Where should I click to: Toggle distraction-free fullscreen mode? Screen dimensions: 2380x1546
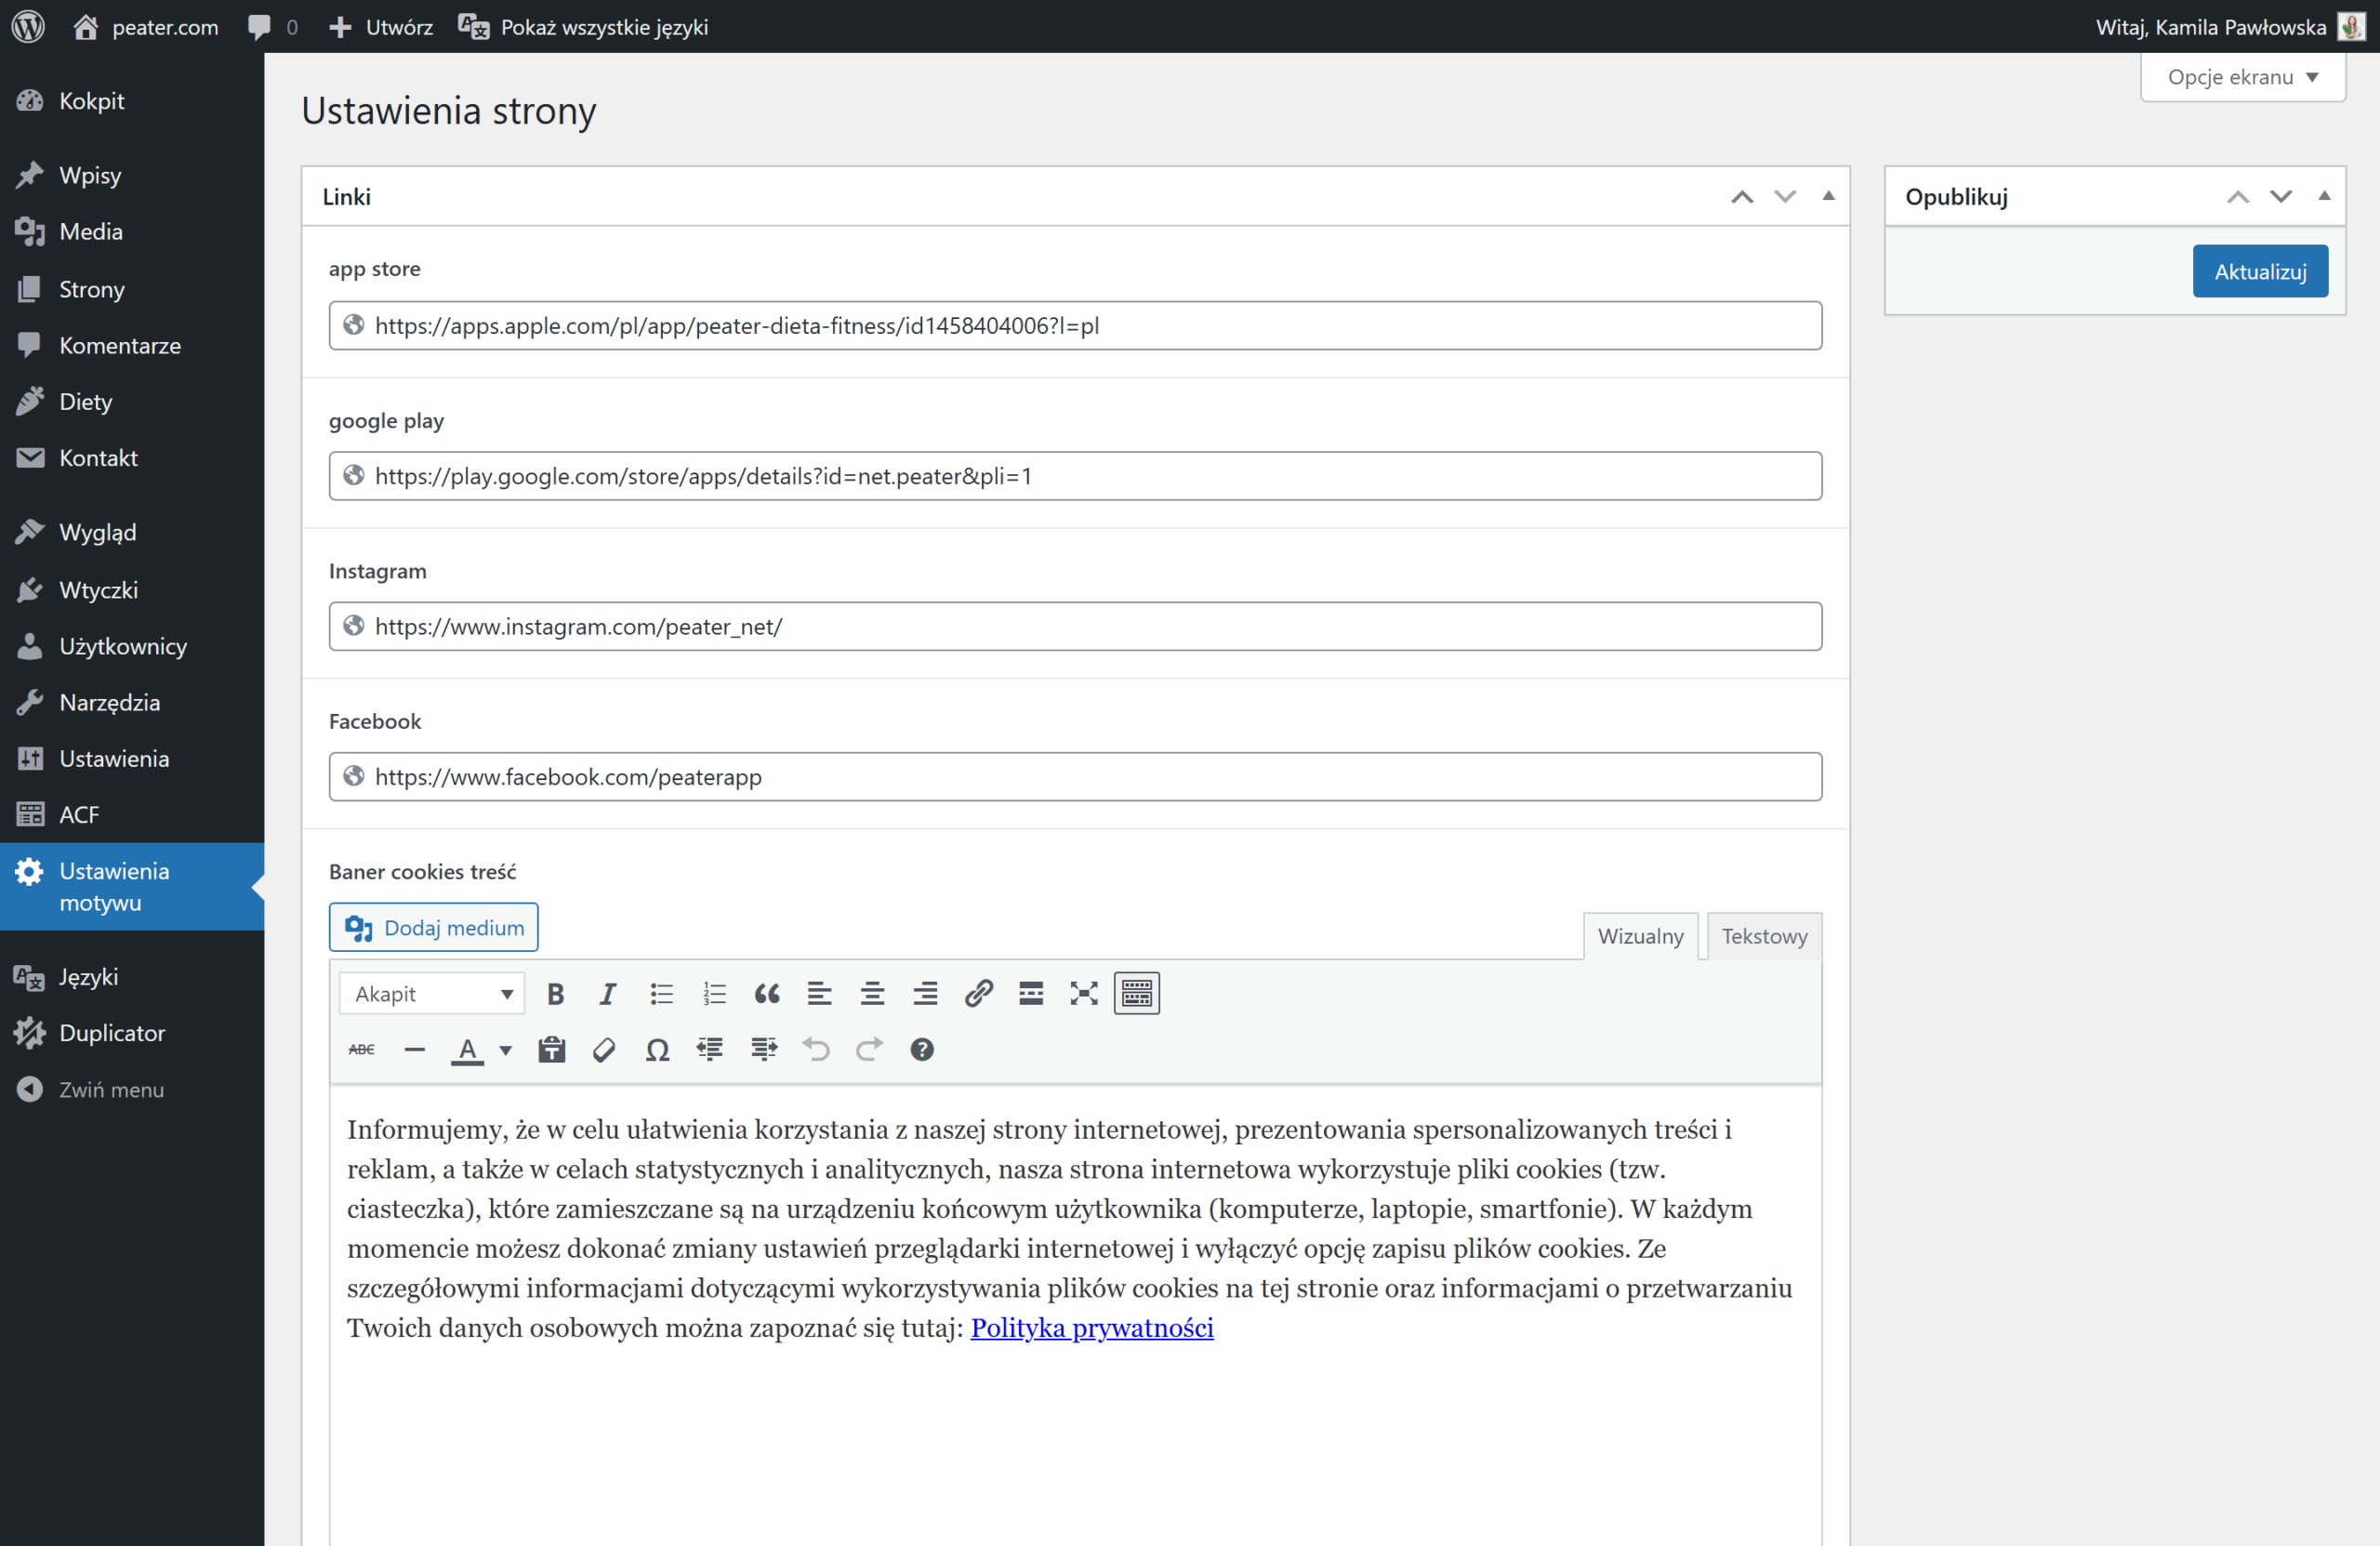pos(1084,993)
